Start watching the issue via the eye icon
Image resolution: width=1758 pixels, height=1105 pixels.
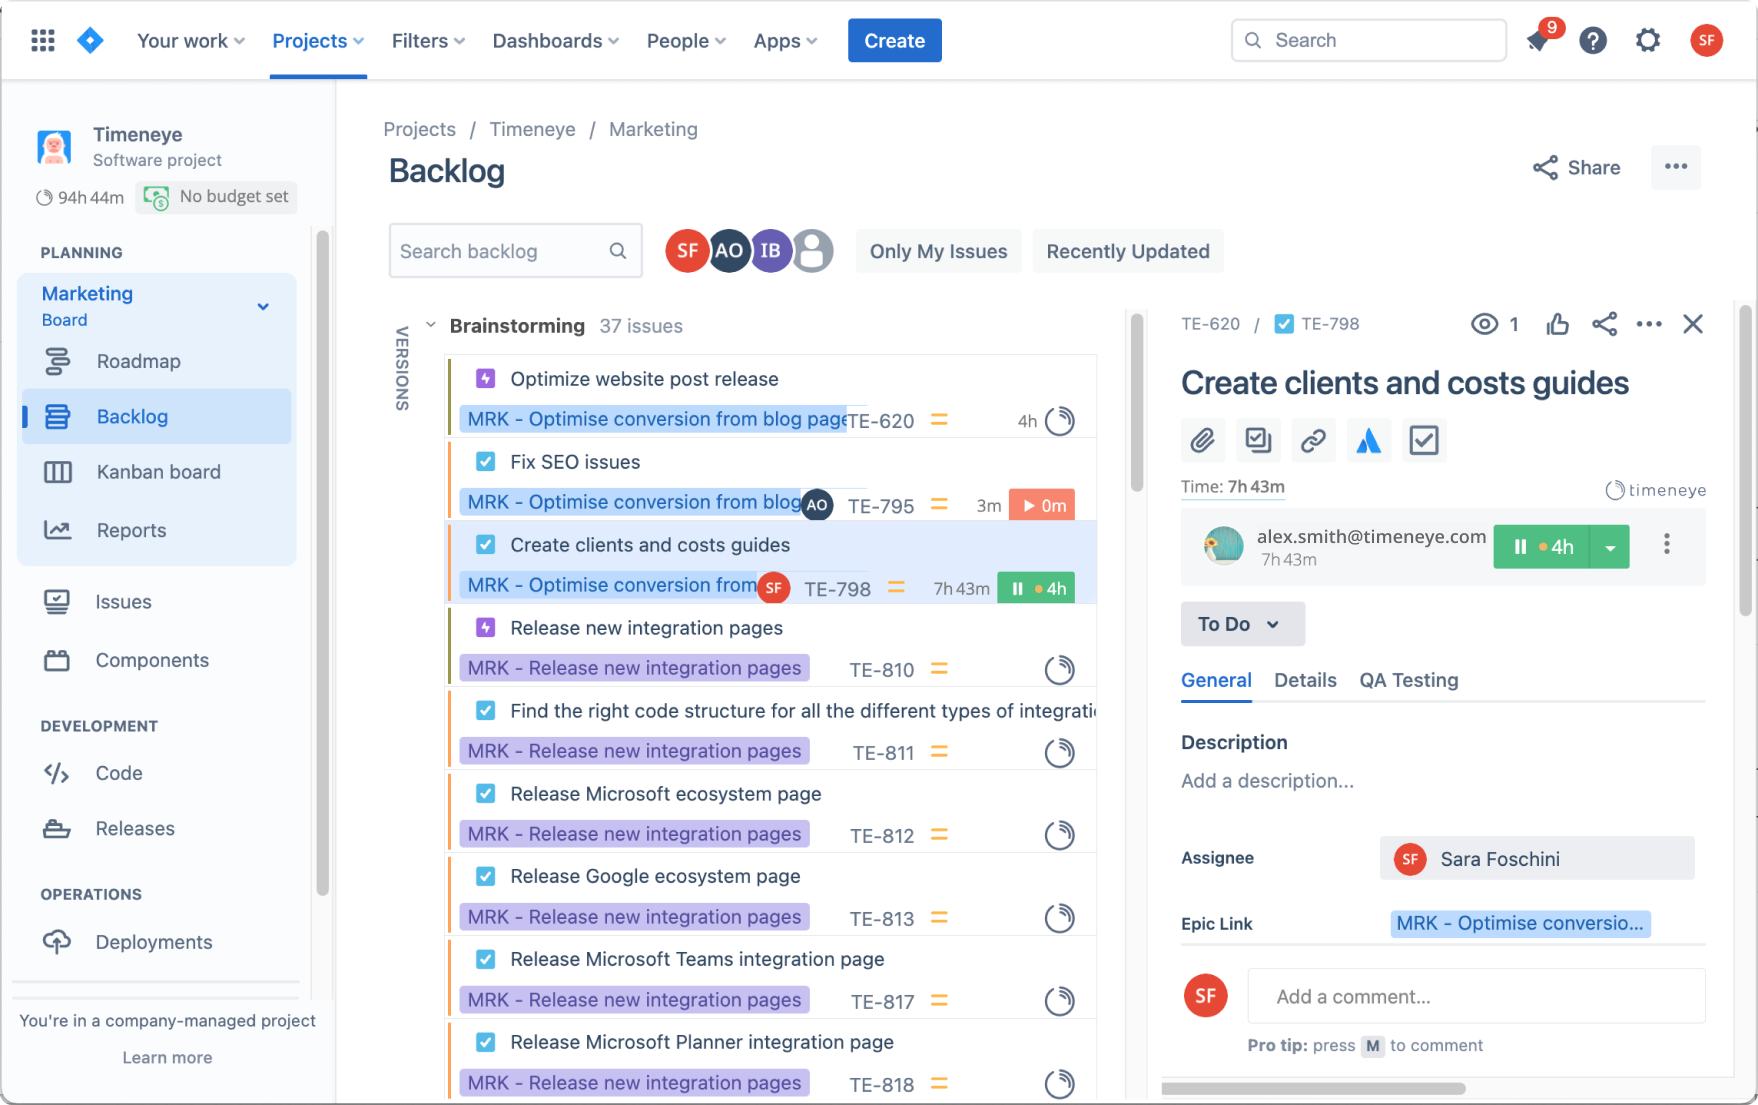click(x=1483, y=324)
